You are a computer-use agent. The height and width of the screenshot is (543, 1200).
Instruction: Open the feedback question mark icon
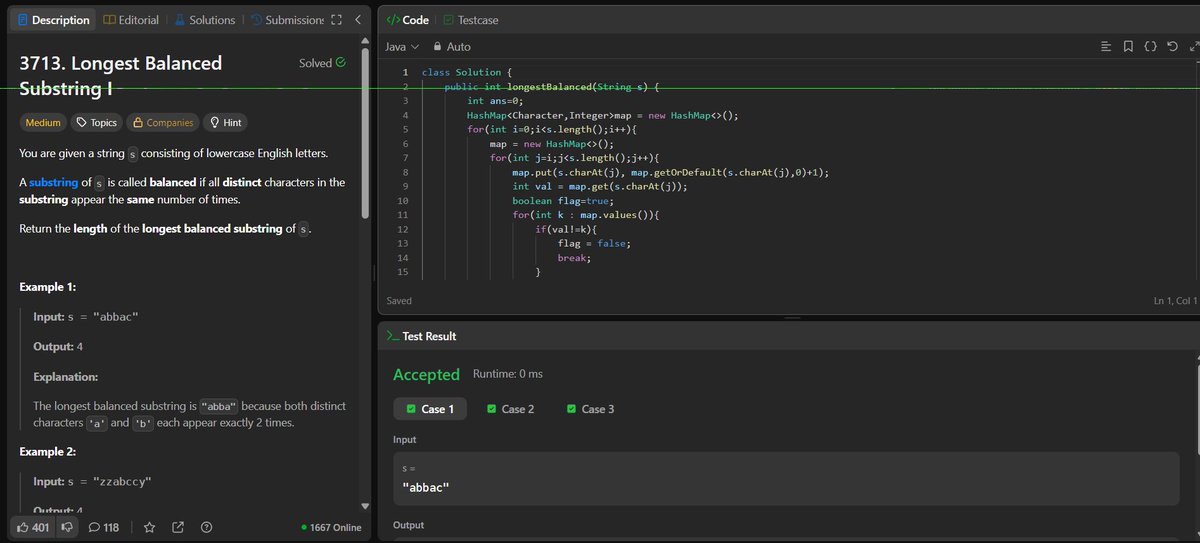coord(206,527)
